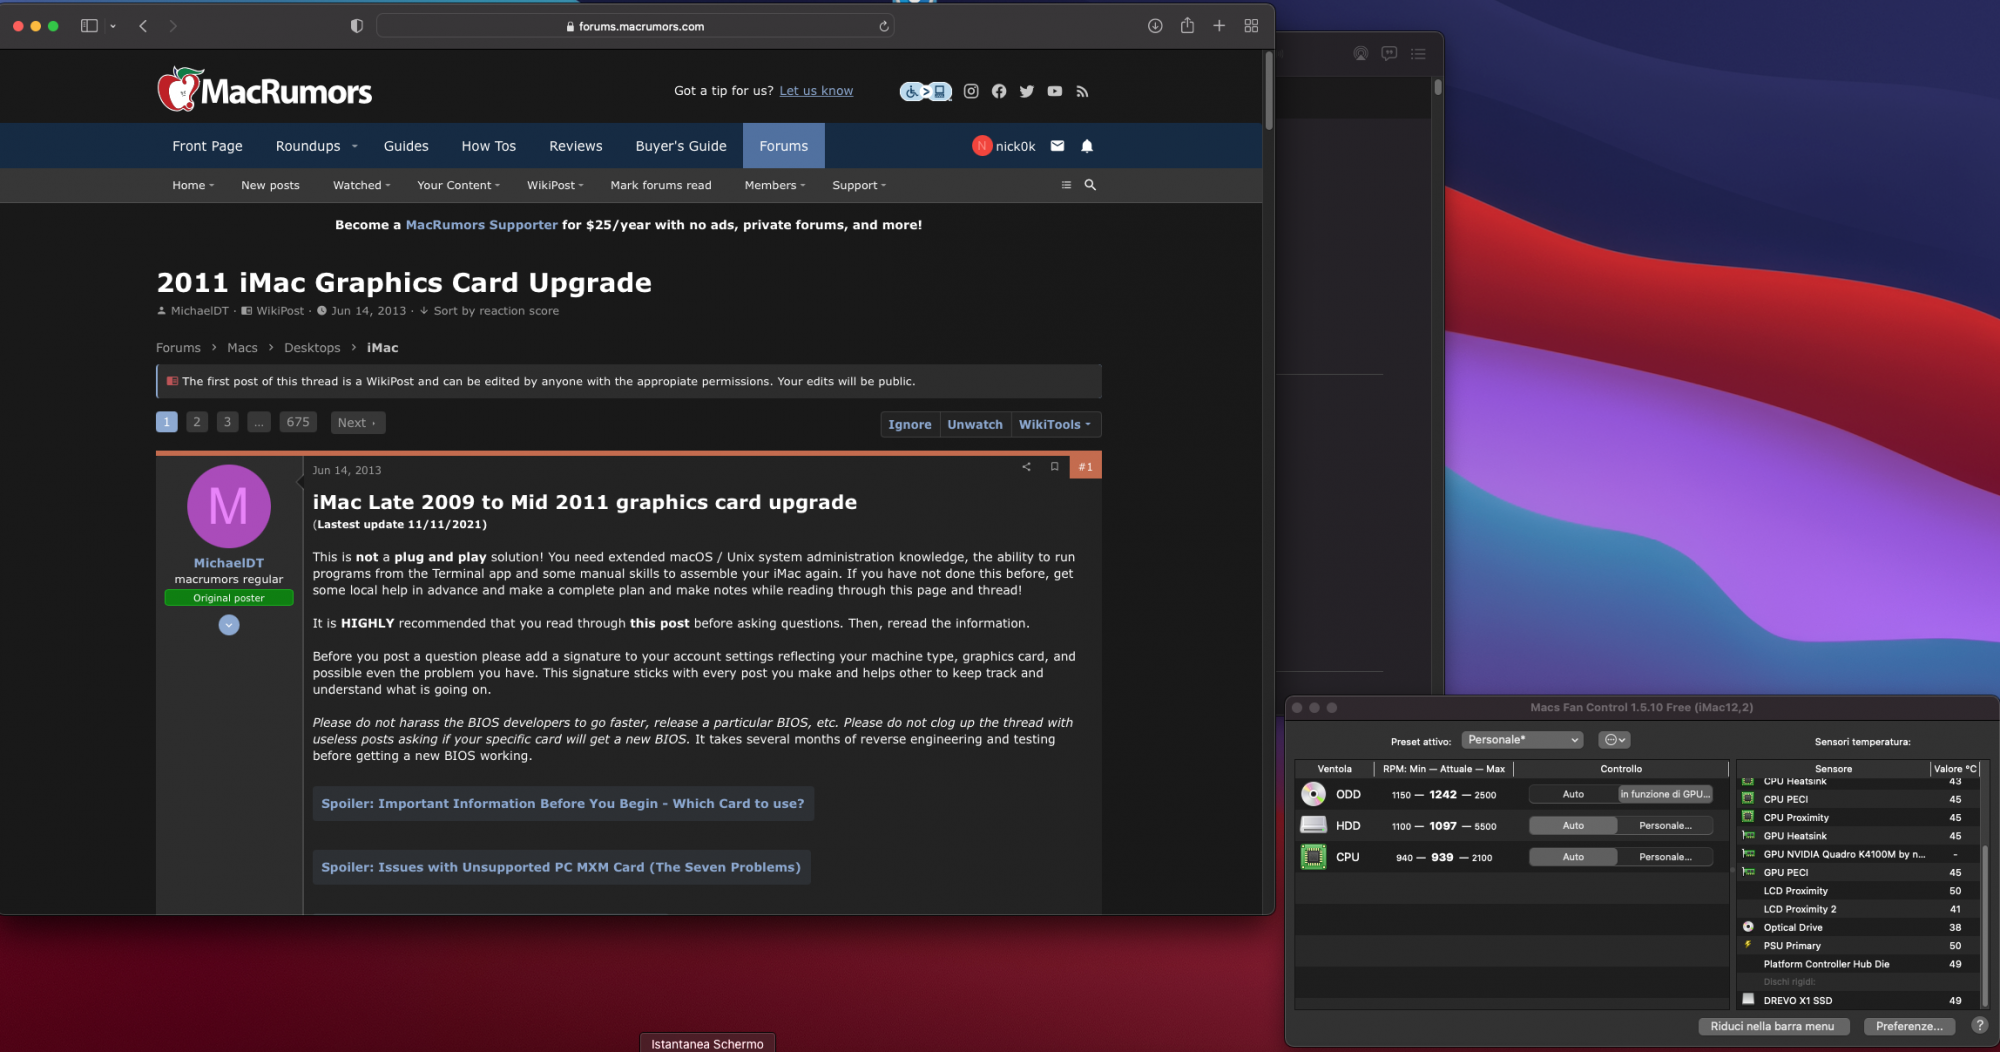
Task: Go to the Next page of the thread
Action: 358,422
